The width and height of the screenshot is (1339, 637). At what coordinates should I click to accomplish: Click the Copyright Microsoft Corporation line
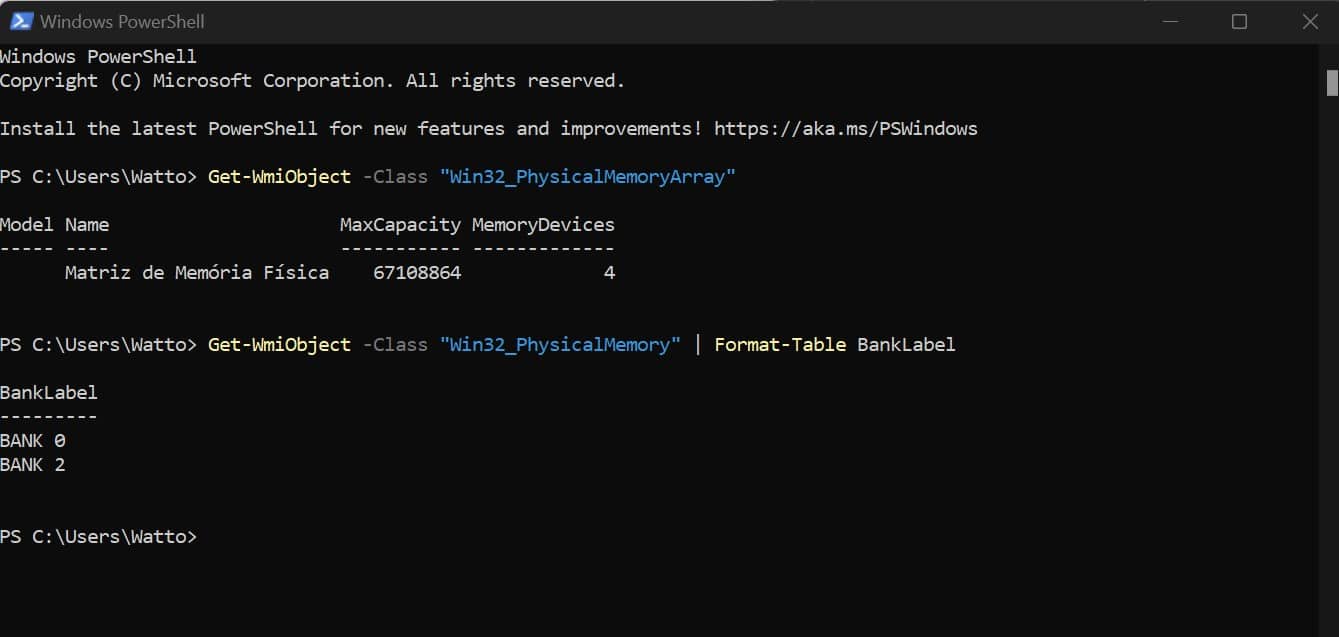[x=312, y=81]
